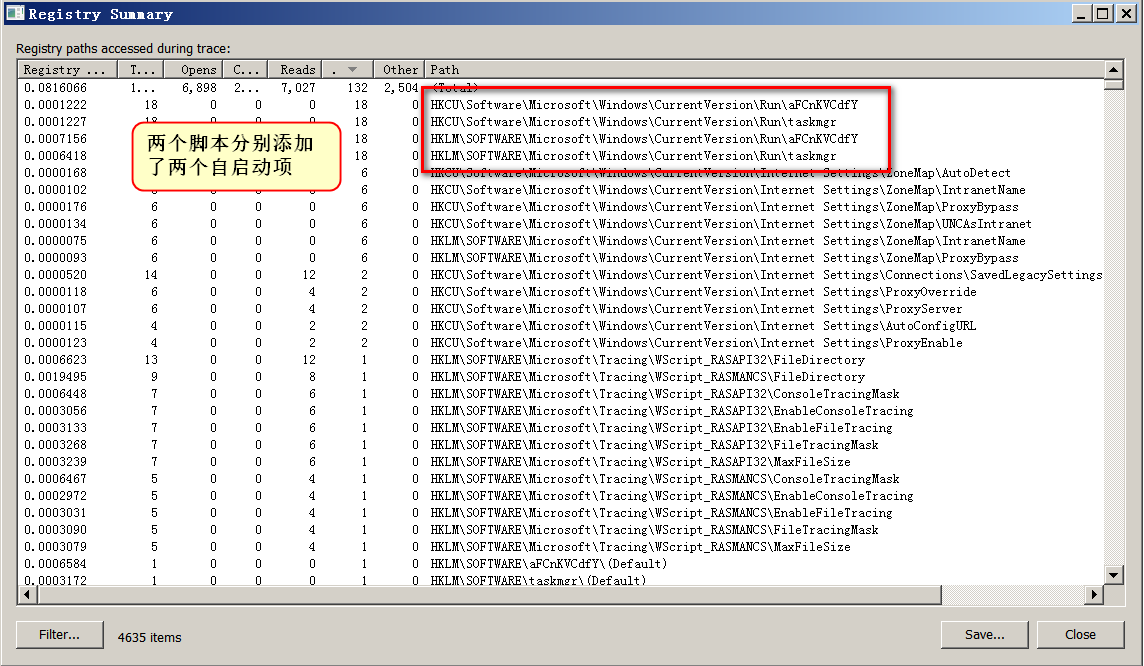Select Internet Settings\ProxyServer row
Screen dimensions: 1144x666
tap(561, 309)
